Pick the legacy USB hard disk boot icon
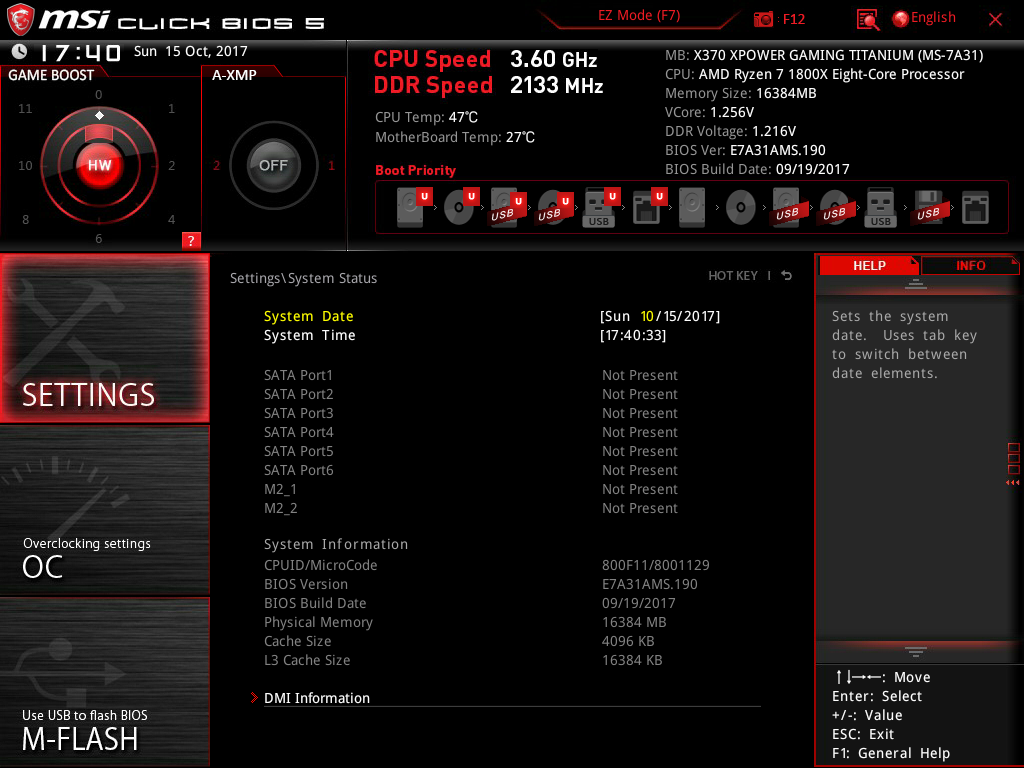The image size is (1024, 768). point(787,208)
